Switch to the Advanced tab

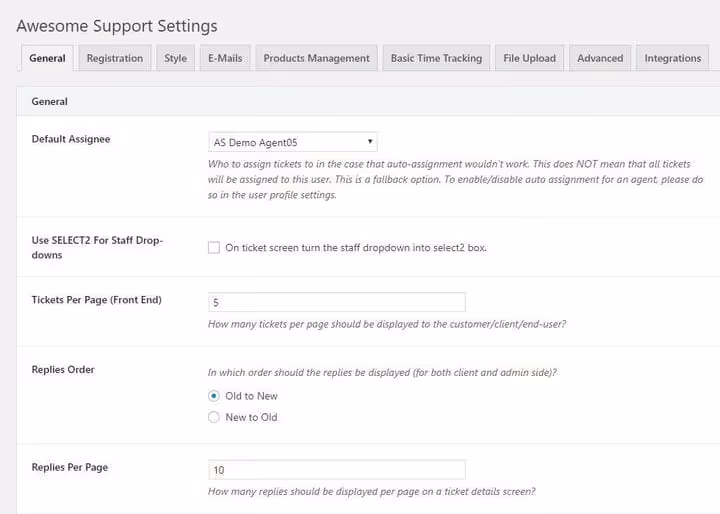(x=600, y=58)
